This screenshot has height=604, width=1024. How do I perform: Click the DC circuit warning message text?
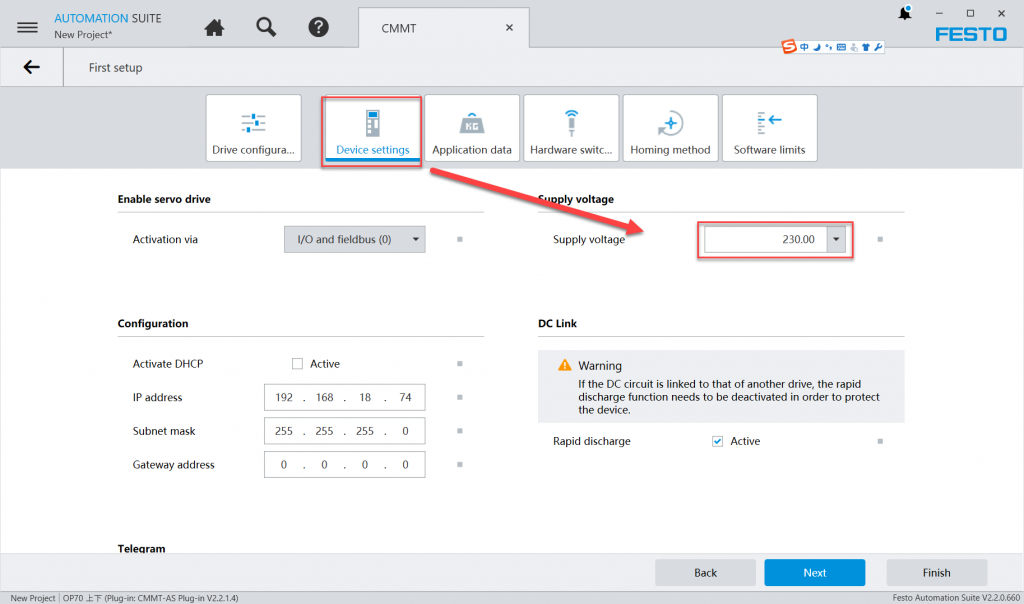pyautogui.click(x=729, y=397)
